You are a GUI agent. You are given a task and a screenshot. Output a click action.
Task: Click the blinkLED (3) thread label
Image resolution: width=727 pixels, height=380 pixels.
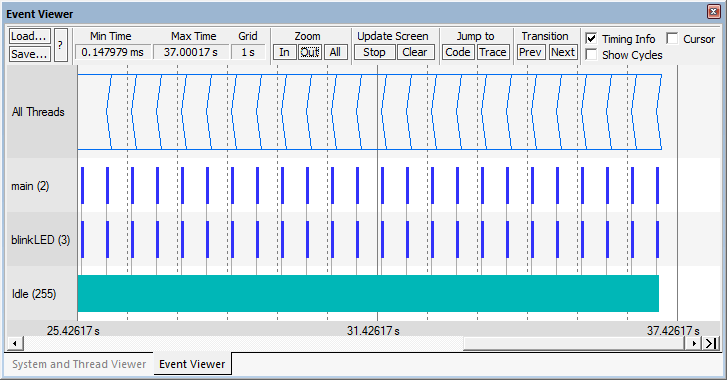pyautogui.click(x=41, y=240)
